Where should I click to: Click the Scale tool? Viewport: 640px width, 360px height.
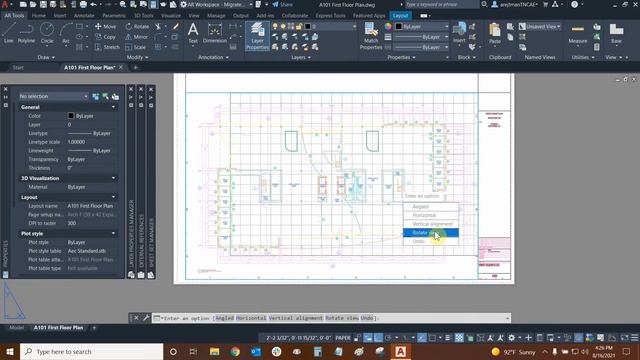(x=136, y=47)
